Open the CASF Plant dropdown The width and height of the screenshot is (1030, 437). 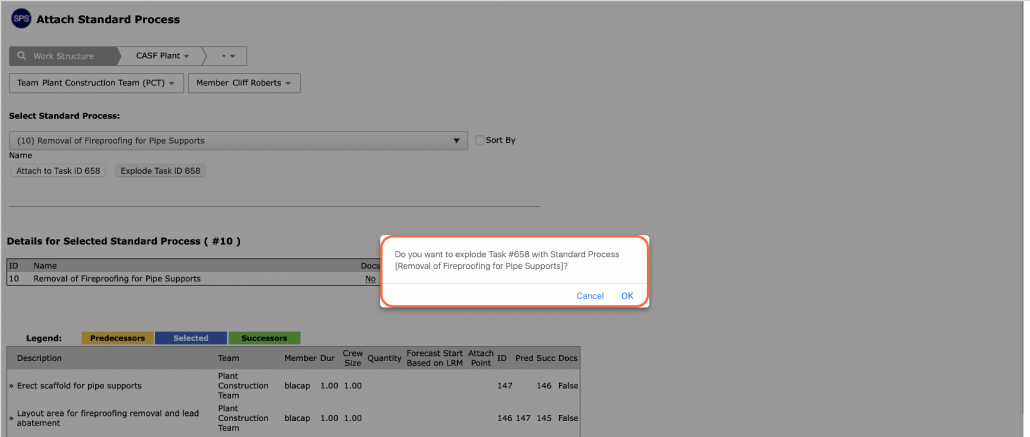point(162,56)
